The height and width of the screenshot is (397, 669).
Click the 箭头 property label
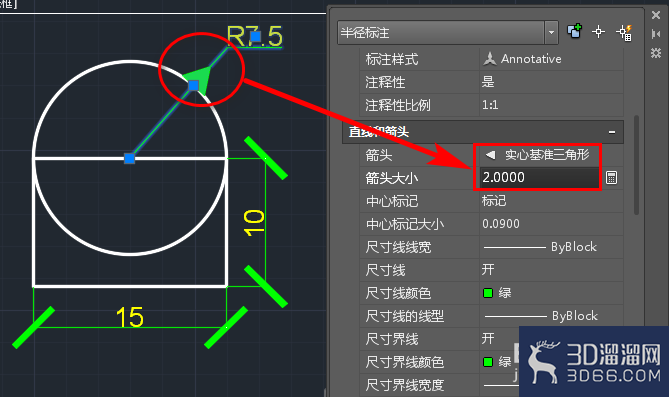(378, 155)
